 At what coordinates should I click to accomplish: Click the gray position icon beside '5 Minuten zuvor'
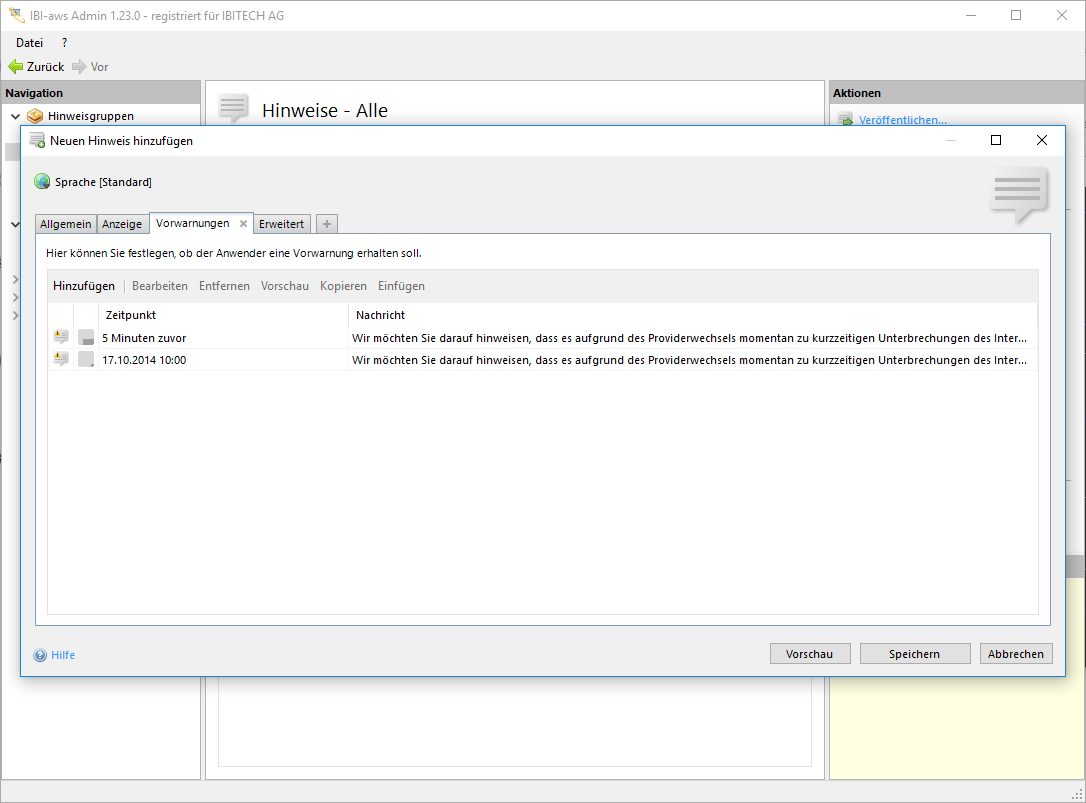(x=86, y=338)
